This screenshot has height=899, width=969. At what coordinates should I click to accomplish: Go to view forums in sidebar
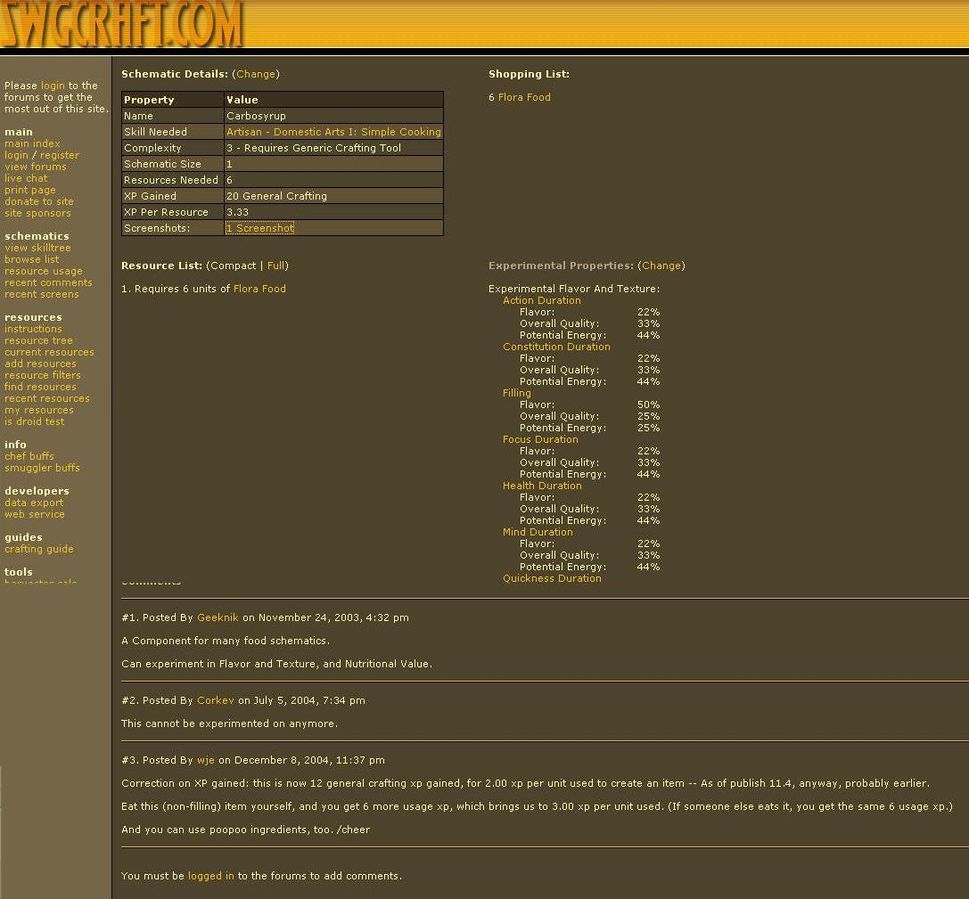coord(35,167)
